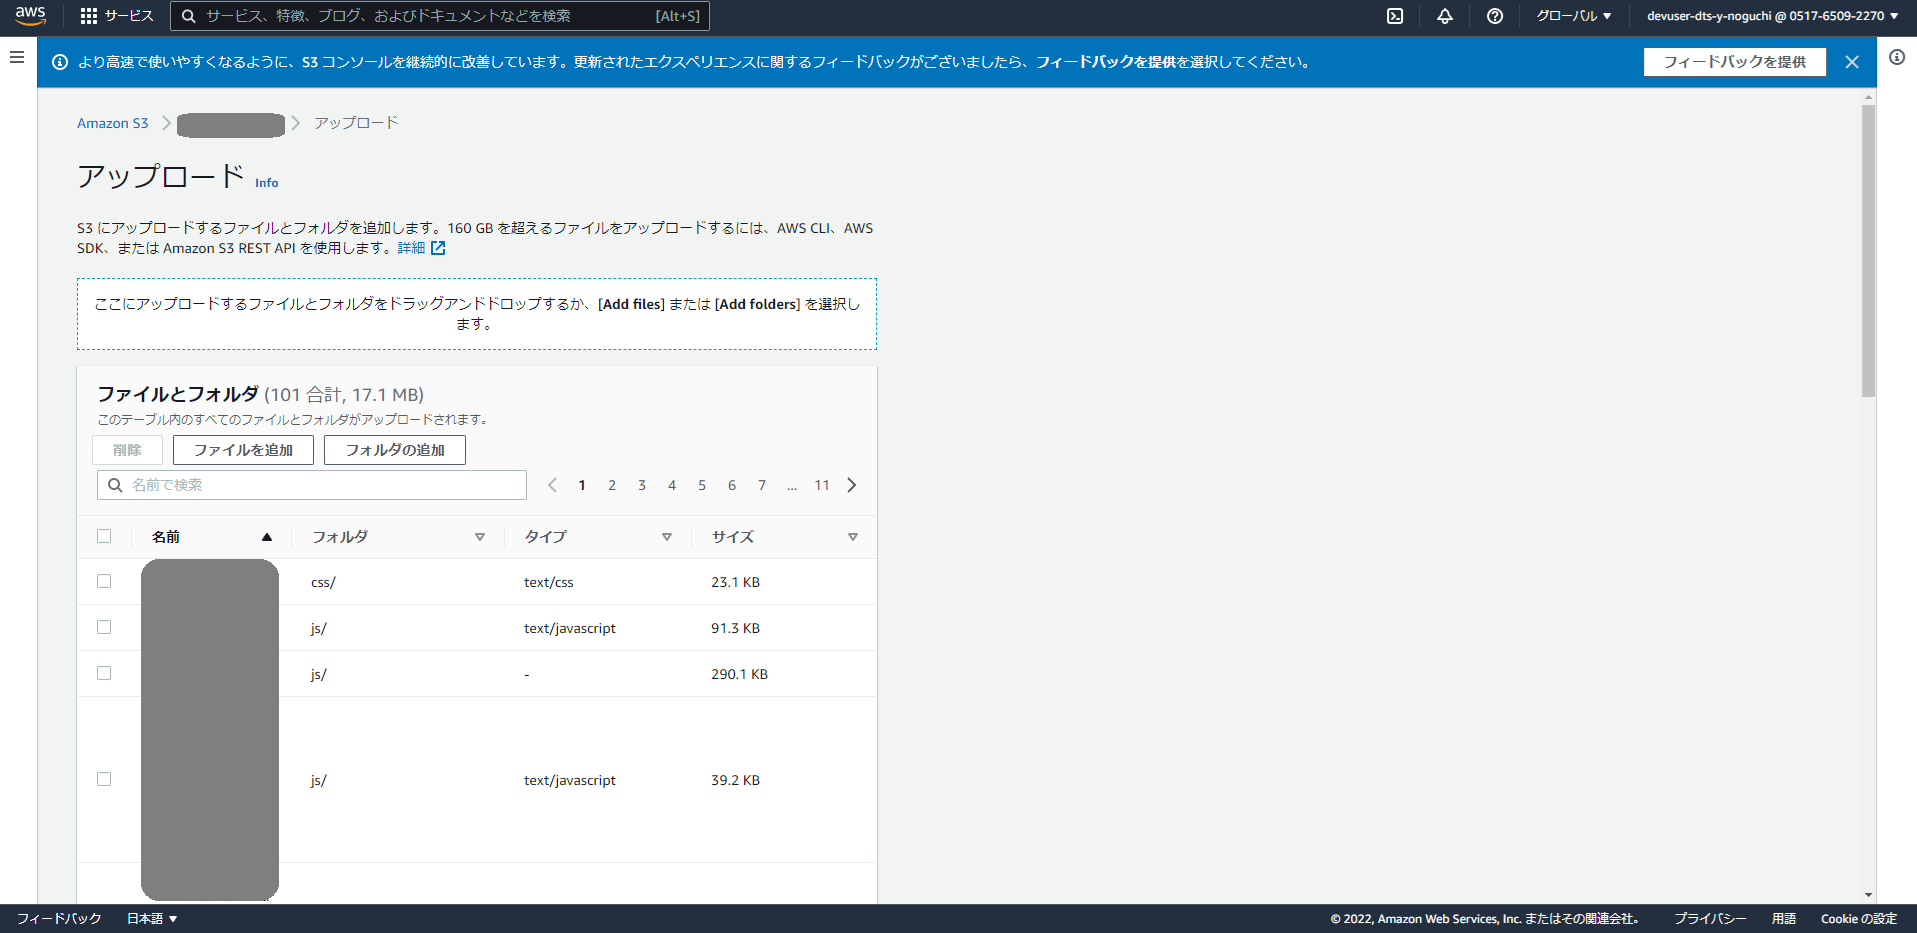
Task: Open the redacted bucket breadcrumb
Action: click(231, 124)
